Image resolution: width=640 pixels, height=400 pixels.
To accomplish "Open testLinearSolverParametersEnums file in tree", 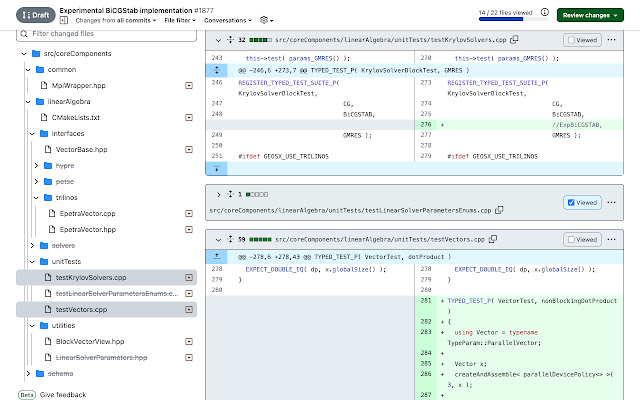I will point(117,293).
